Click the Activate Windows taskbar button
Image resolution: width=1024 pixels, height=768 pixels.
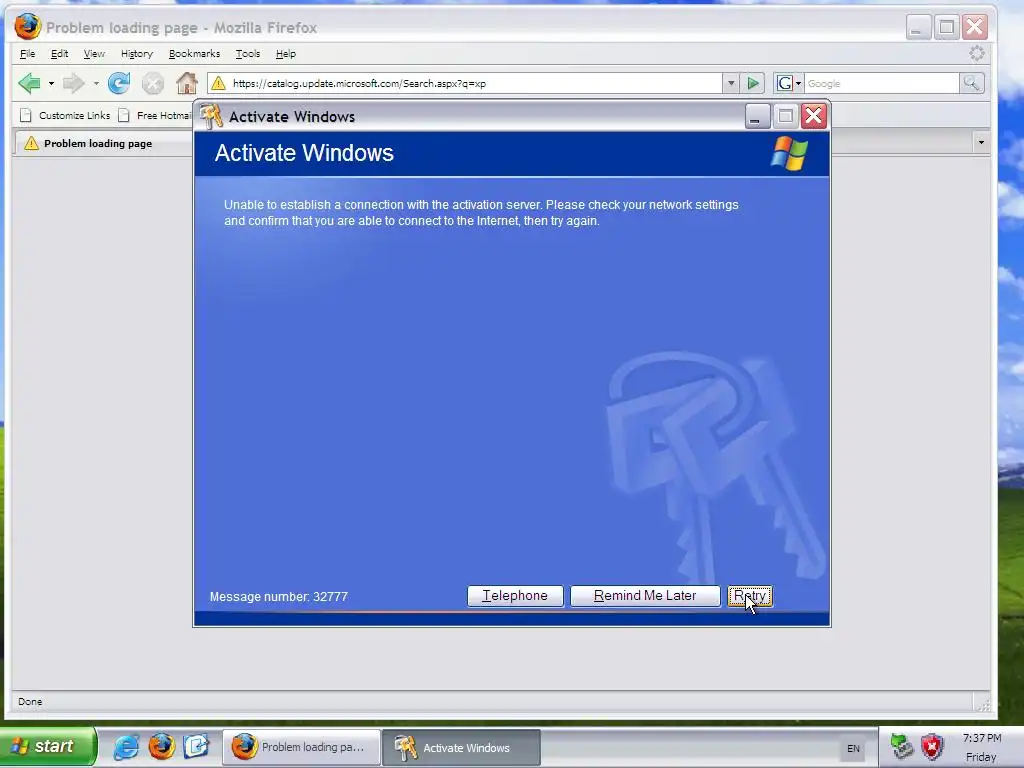[x=461, y=747]
